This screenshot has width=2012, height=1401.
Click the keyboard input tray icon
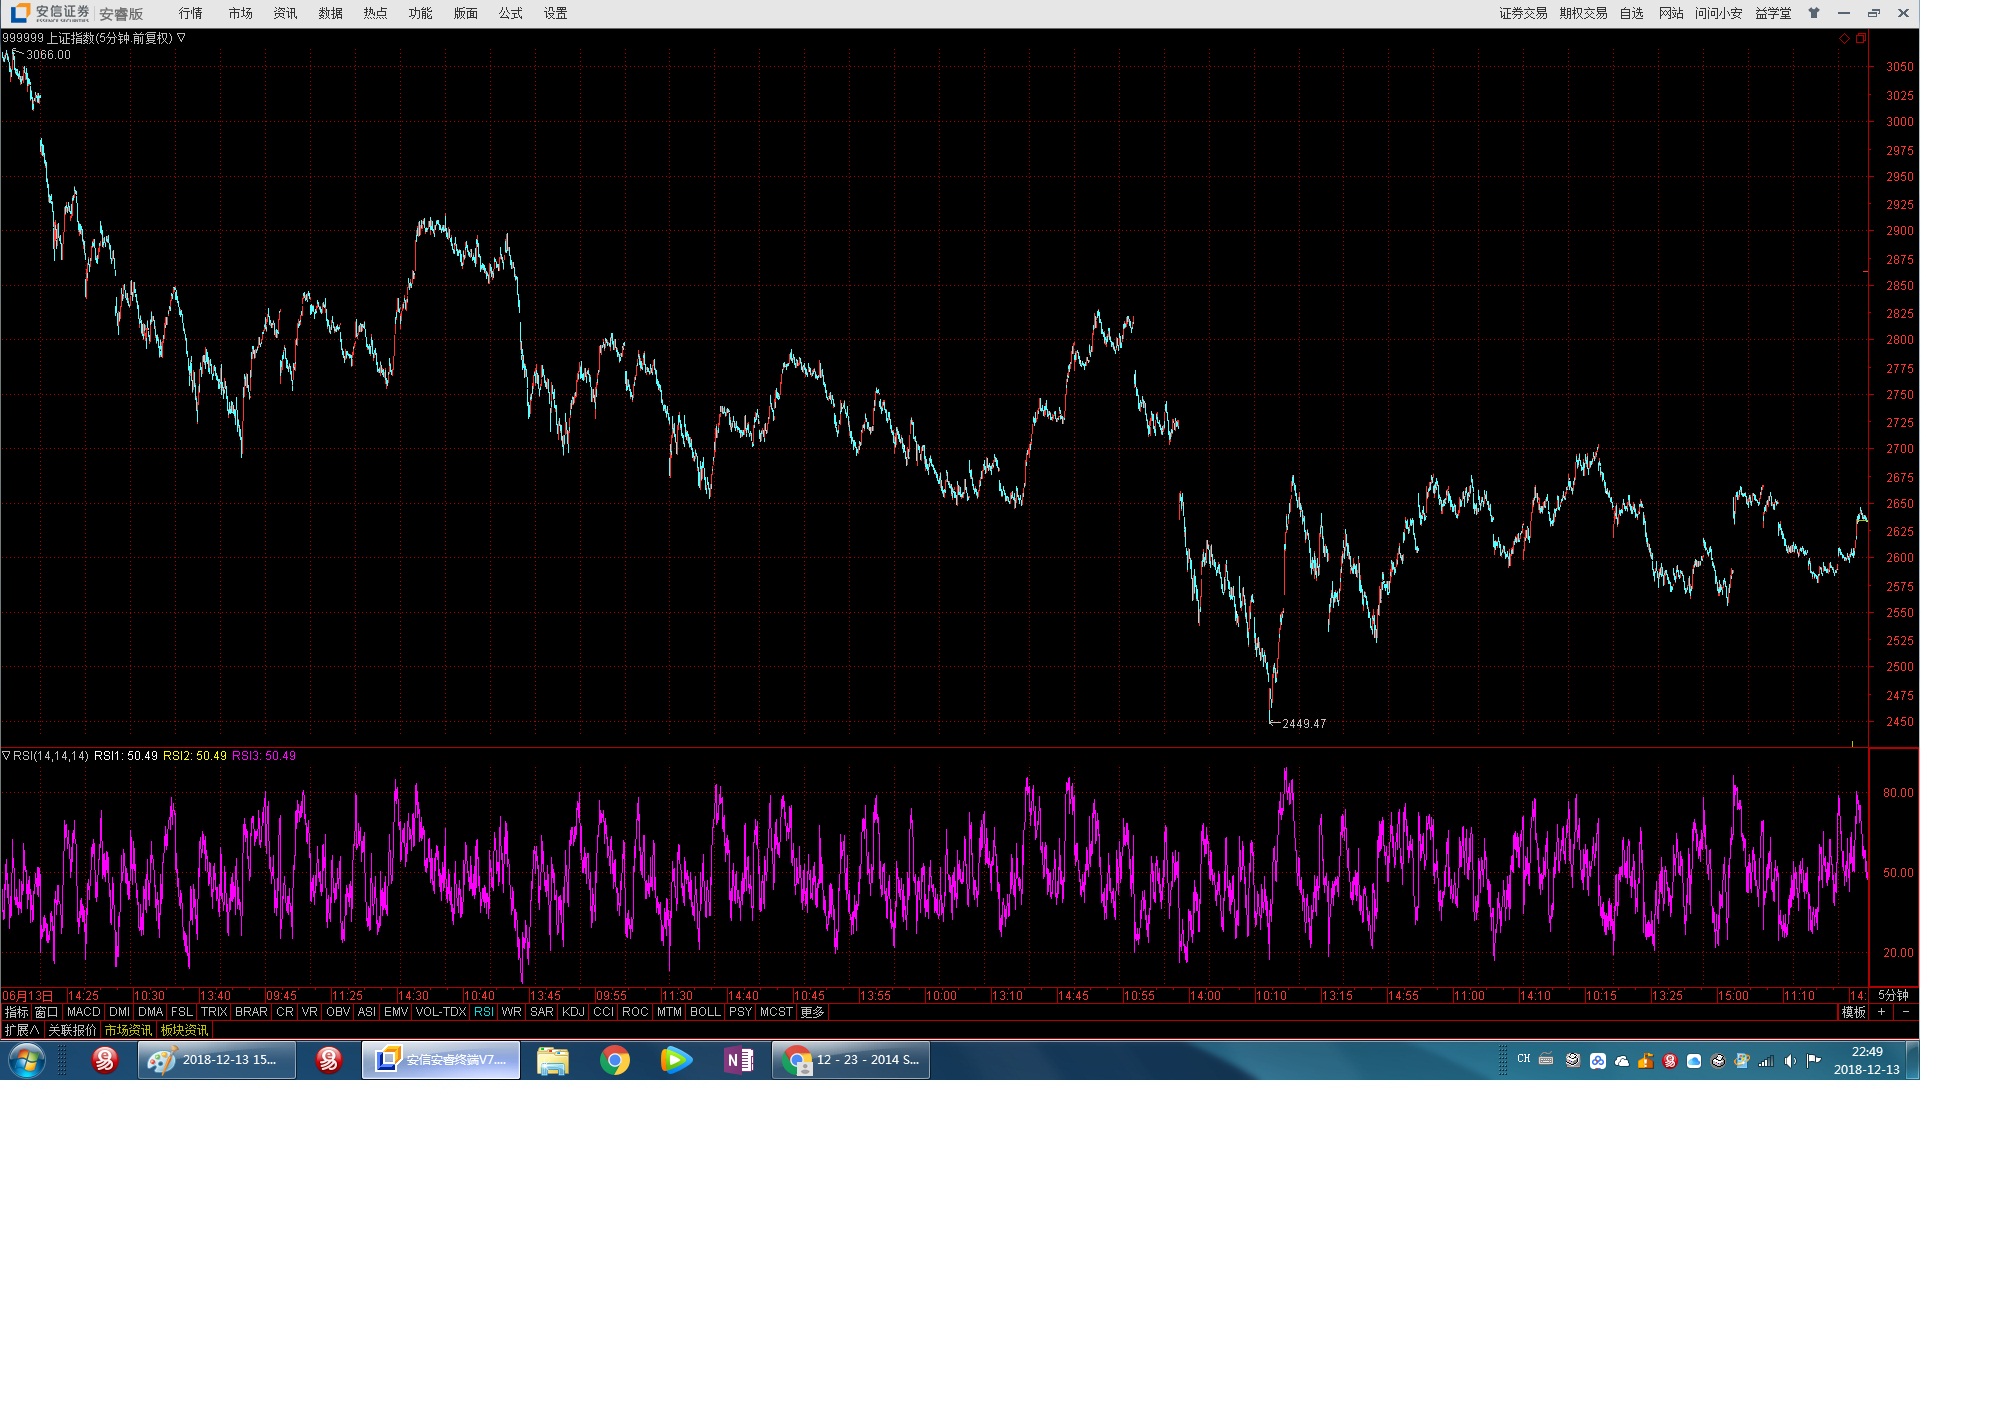pos(1546,1059)
